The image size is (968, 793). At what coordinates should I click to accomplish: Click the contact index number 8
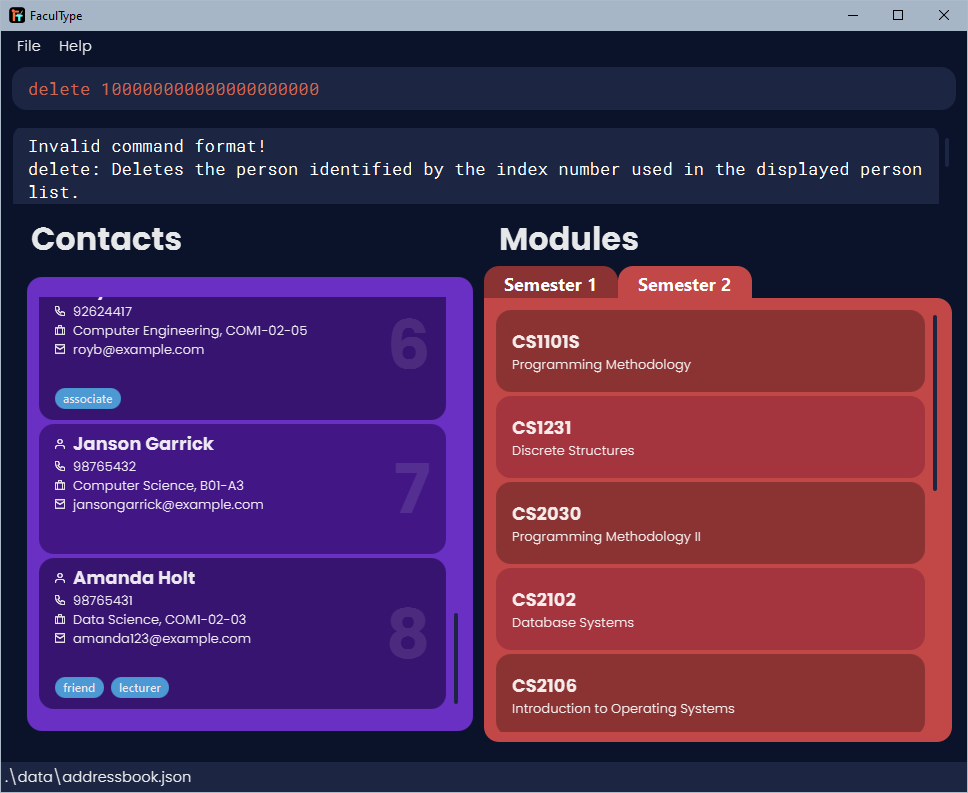408,633
